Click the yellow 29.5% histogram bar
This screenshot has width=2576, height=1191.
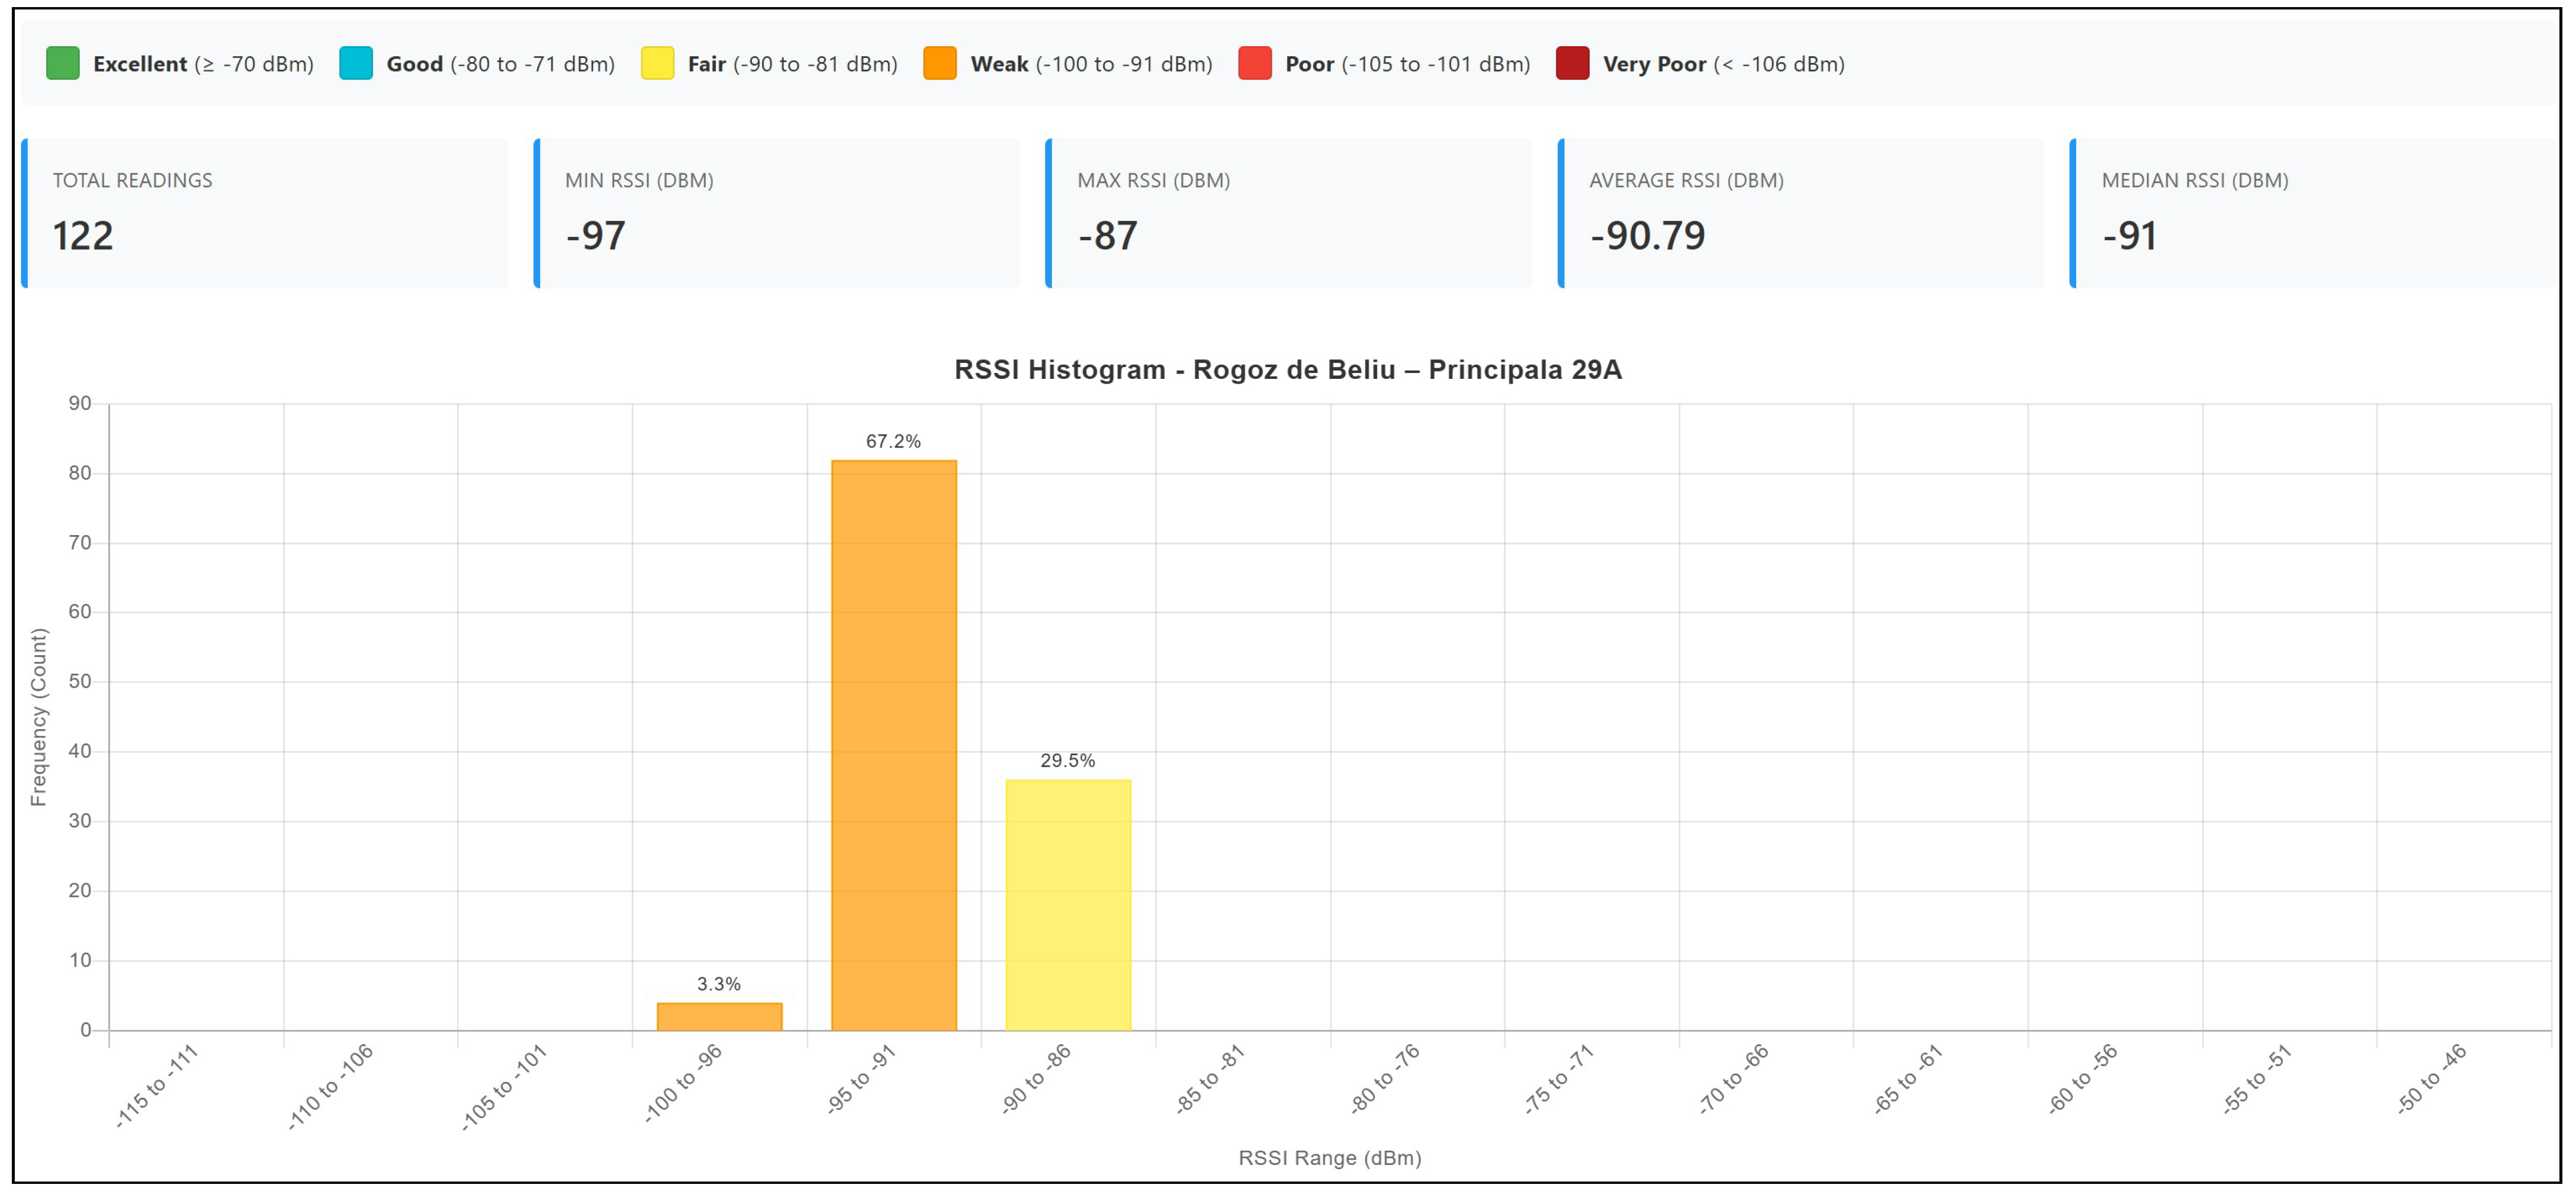click(x=1068, y=905)
